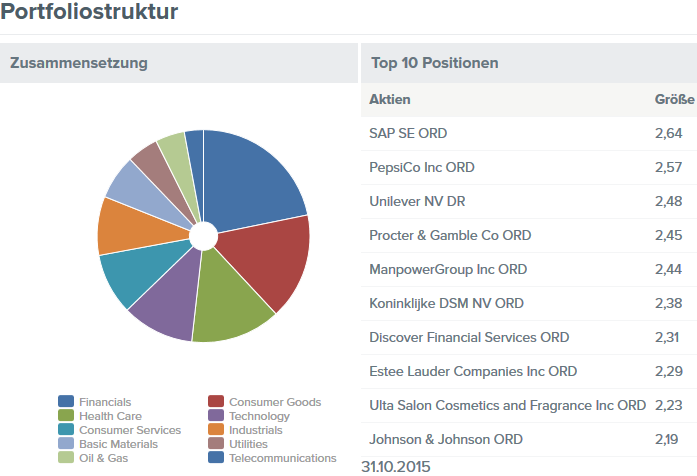Viewport: 697px width, 476px height.
Task: Click the Utilities legend label
Action: pyautogui.click(x=248, y=444)
